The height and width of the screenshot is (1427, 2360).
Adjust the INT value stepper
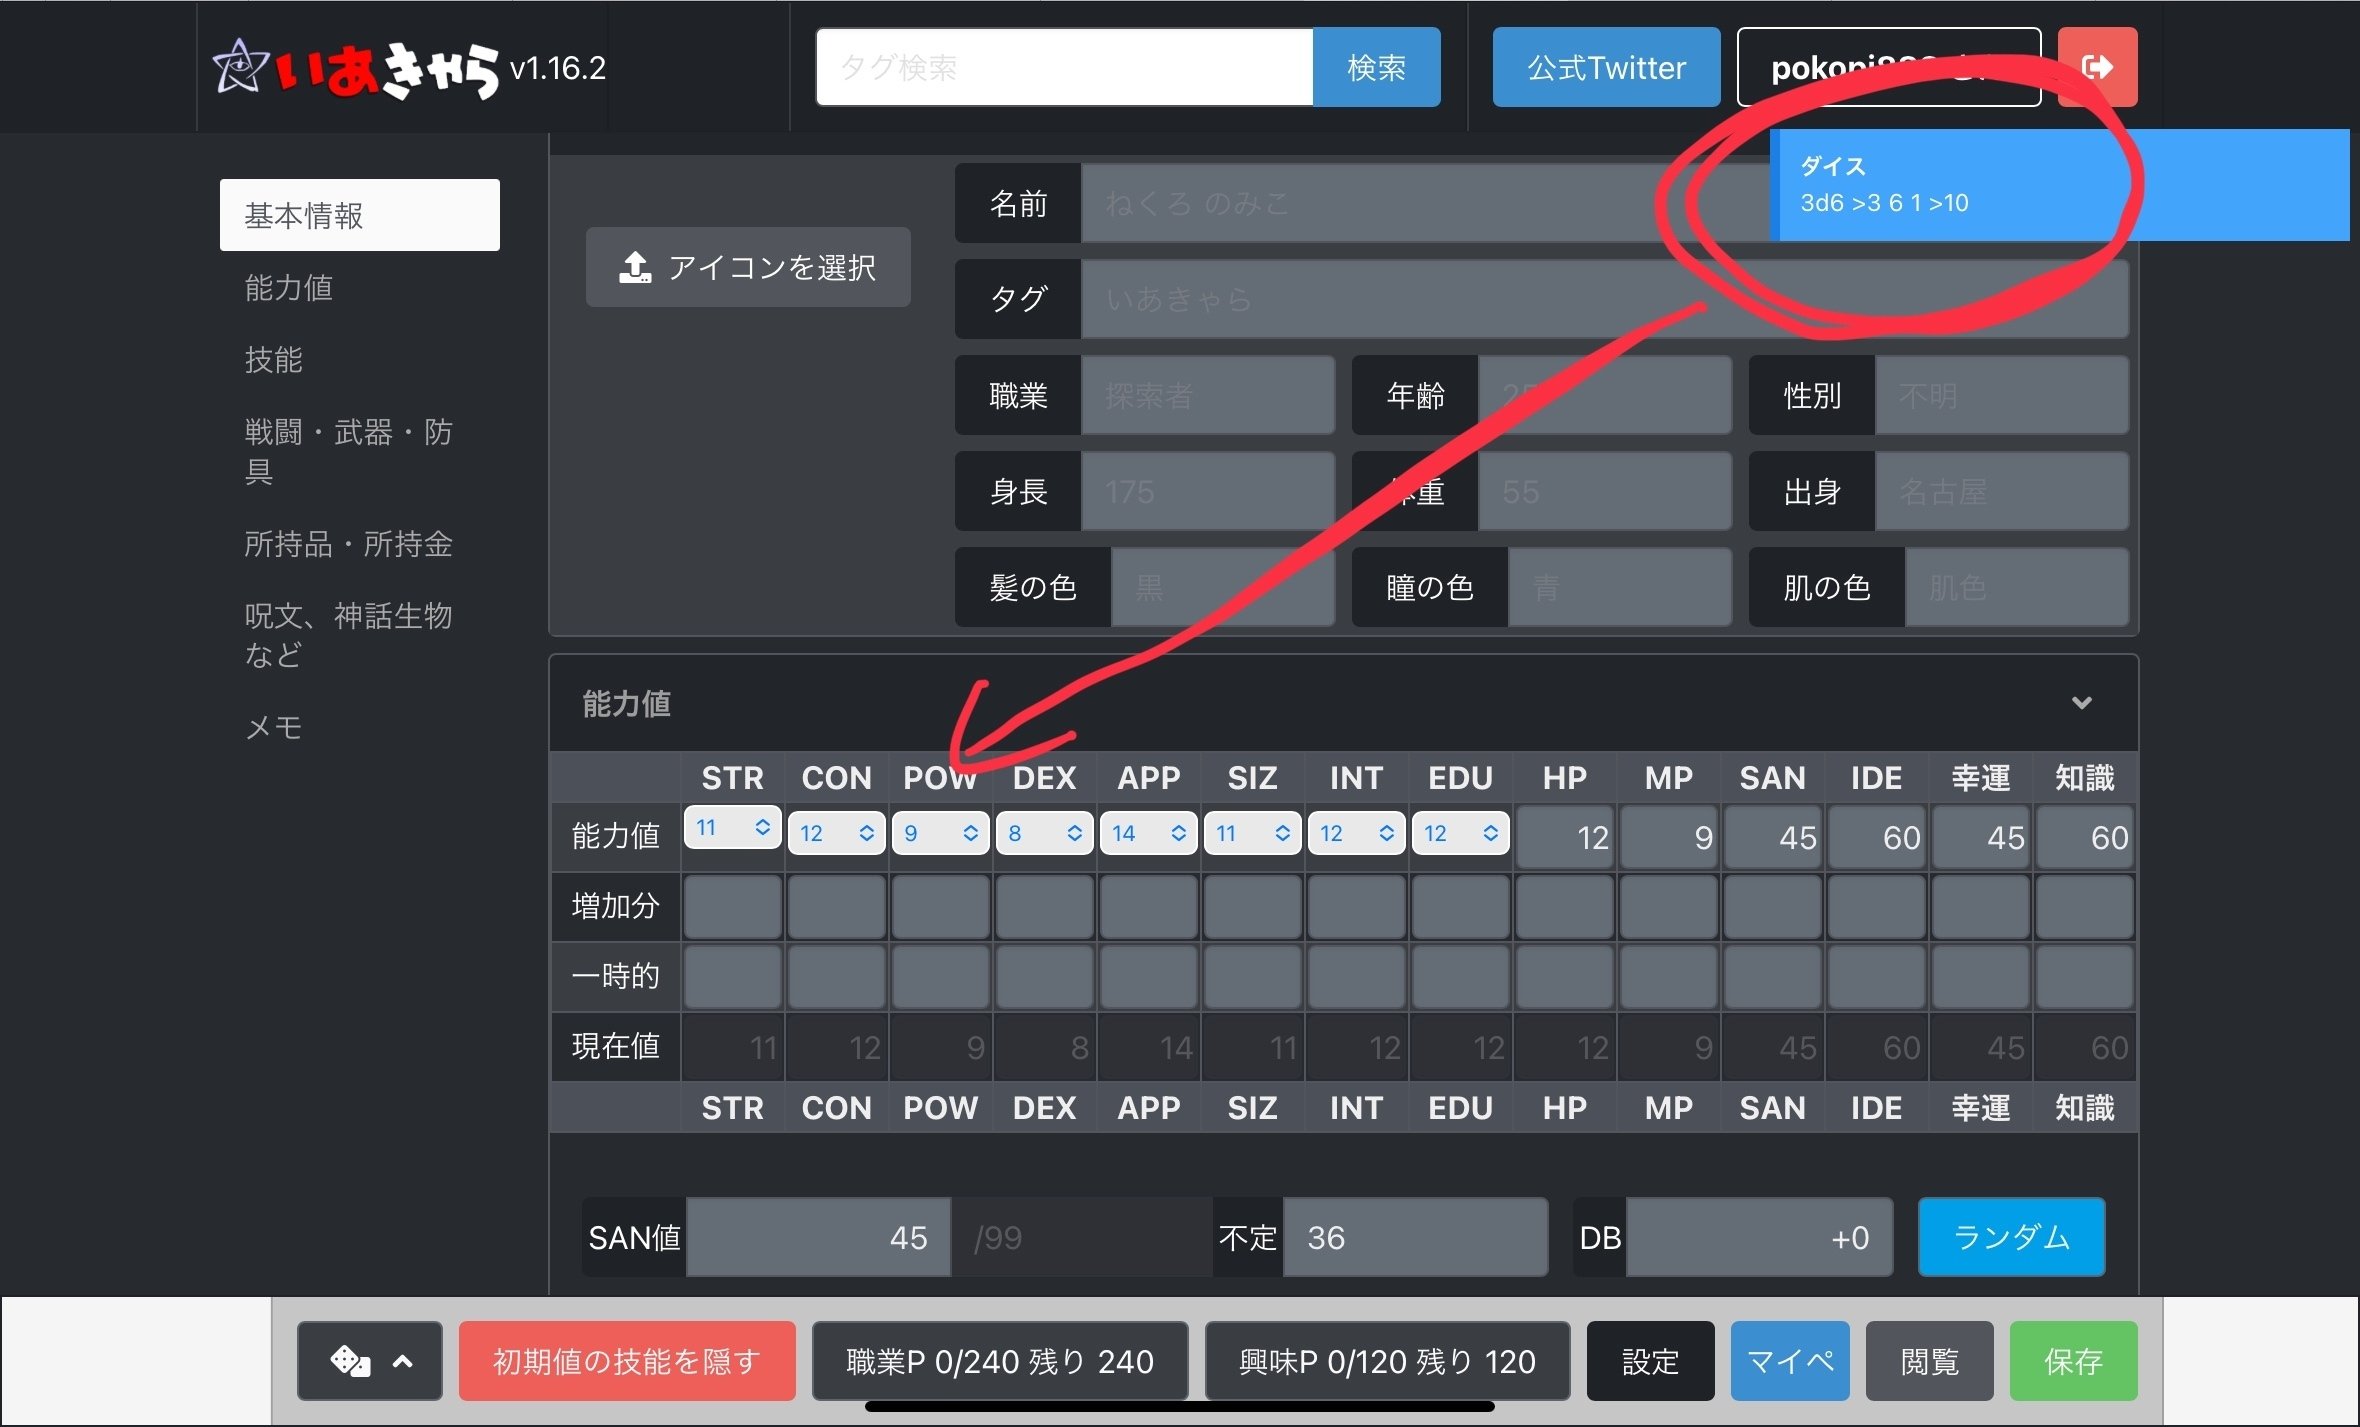(x=1356, y=833)
